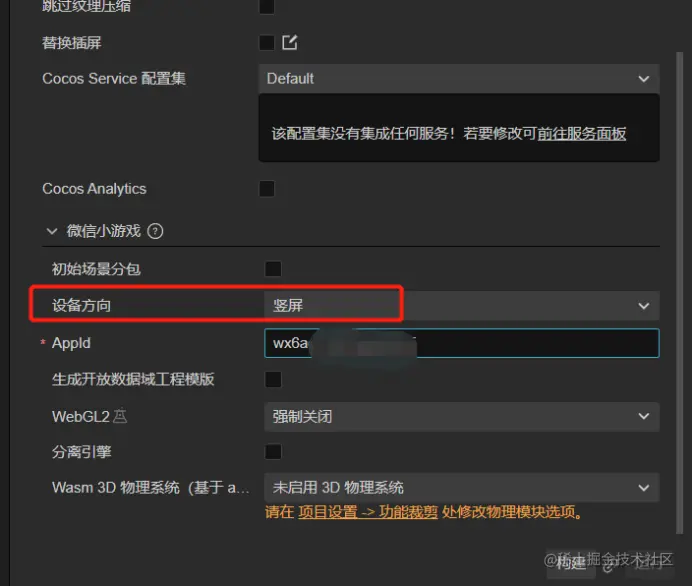Click the Cocos Analytics label
Viewport: 692px width, 586px height.
tap(94, 188)
